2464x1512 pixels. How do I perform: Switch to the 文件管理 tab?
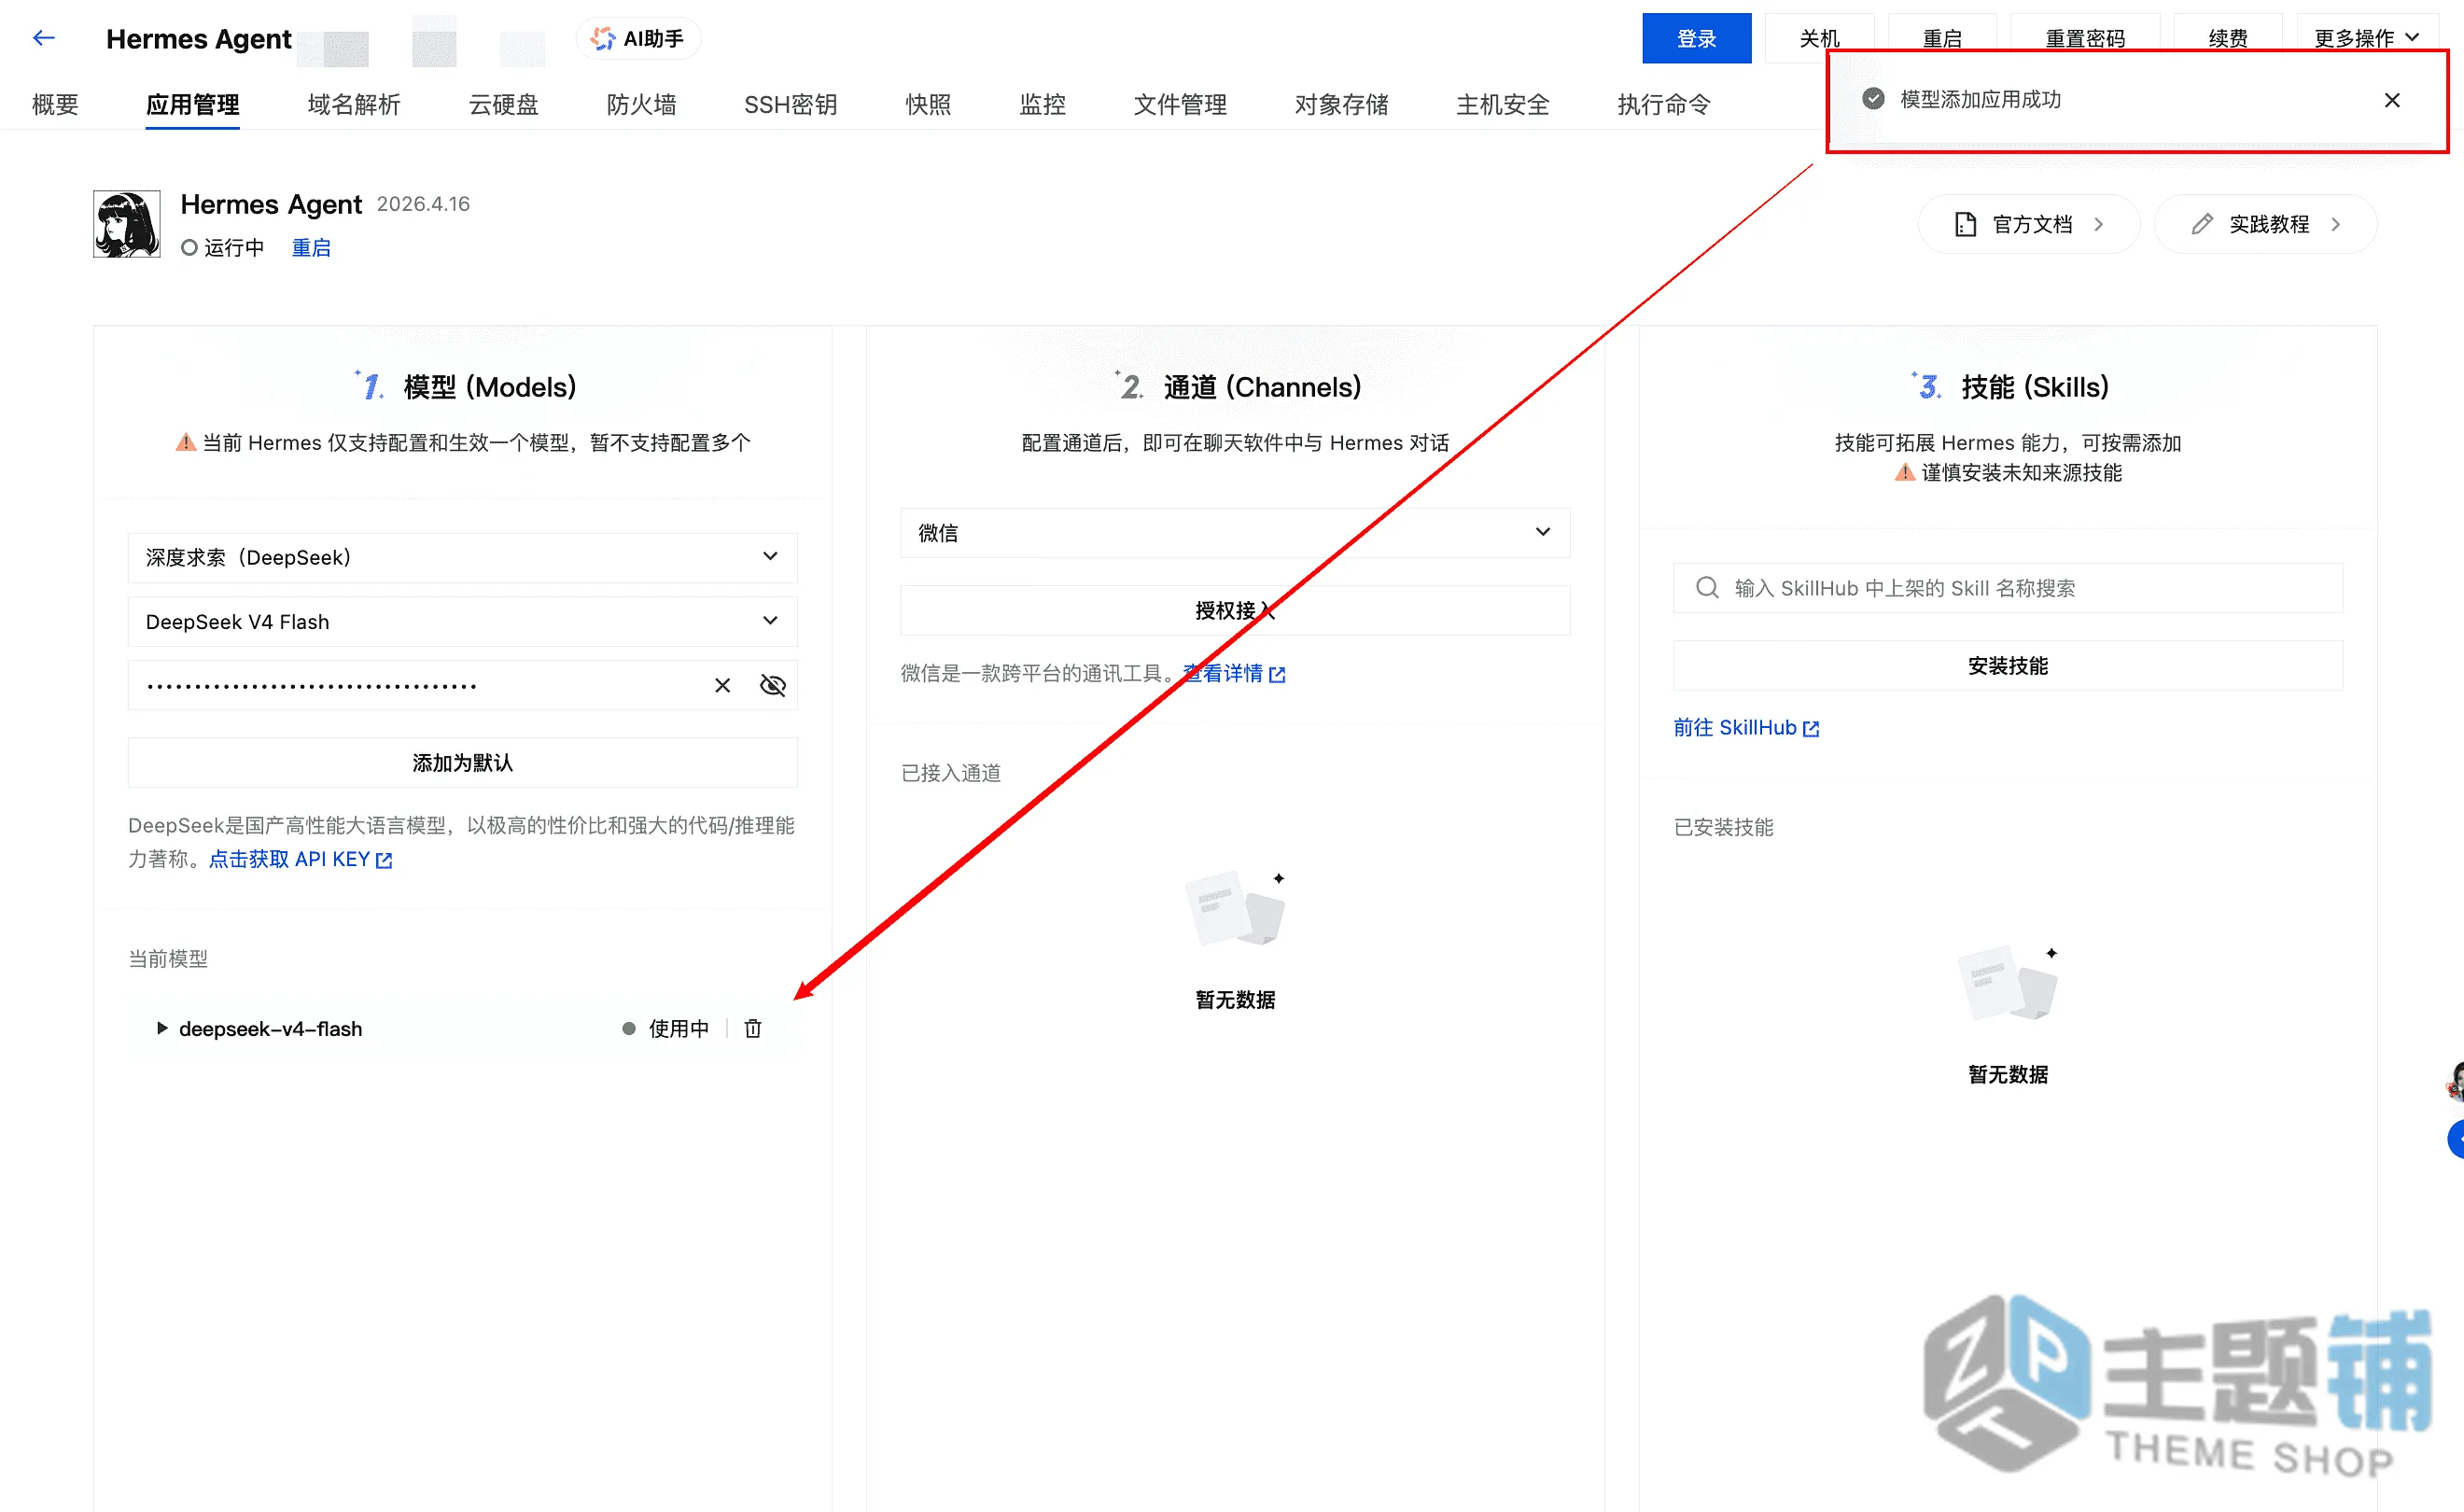click(x=1180, y=104)
